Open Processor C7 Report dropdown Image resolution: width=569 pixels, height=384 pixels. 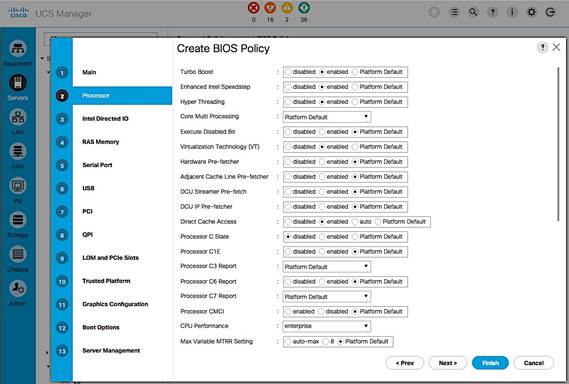pyautogui.click(x=327, y=297)
